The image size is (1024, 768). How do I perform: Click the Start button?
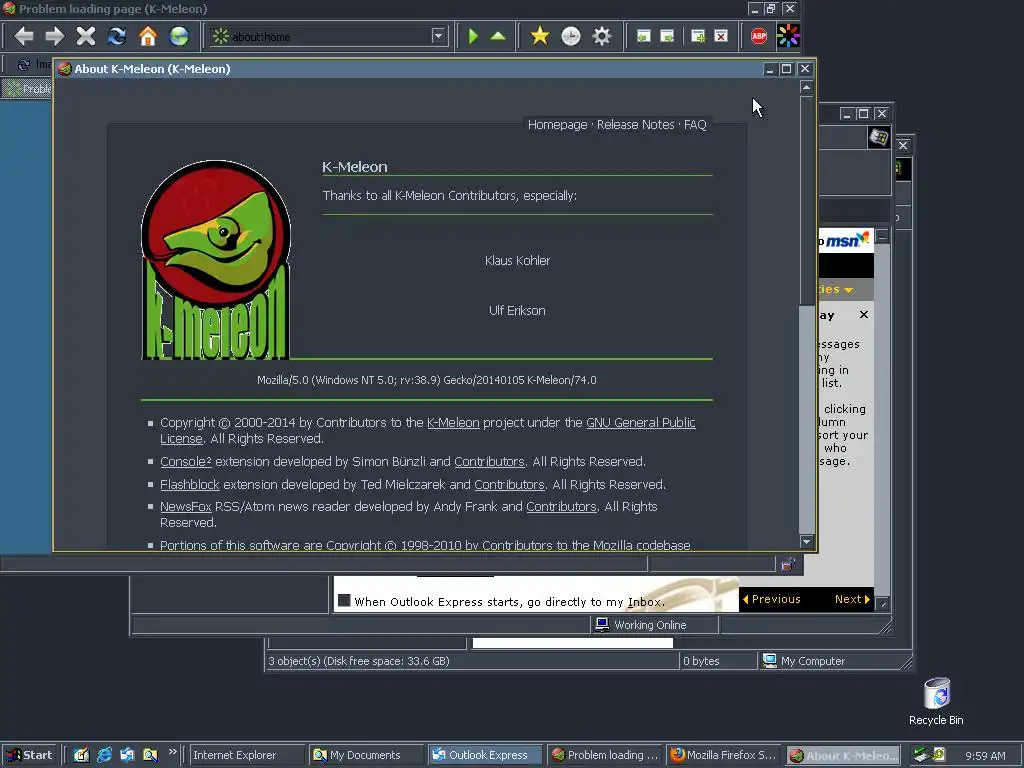pyautogui.click(x=30, y=755)
